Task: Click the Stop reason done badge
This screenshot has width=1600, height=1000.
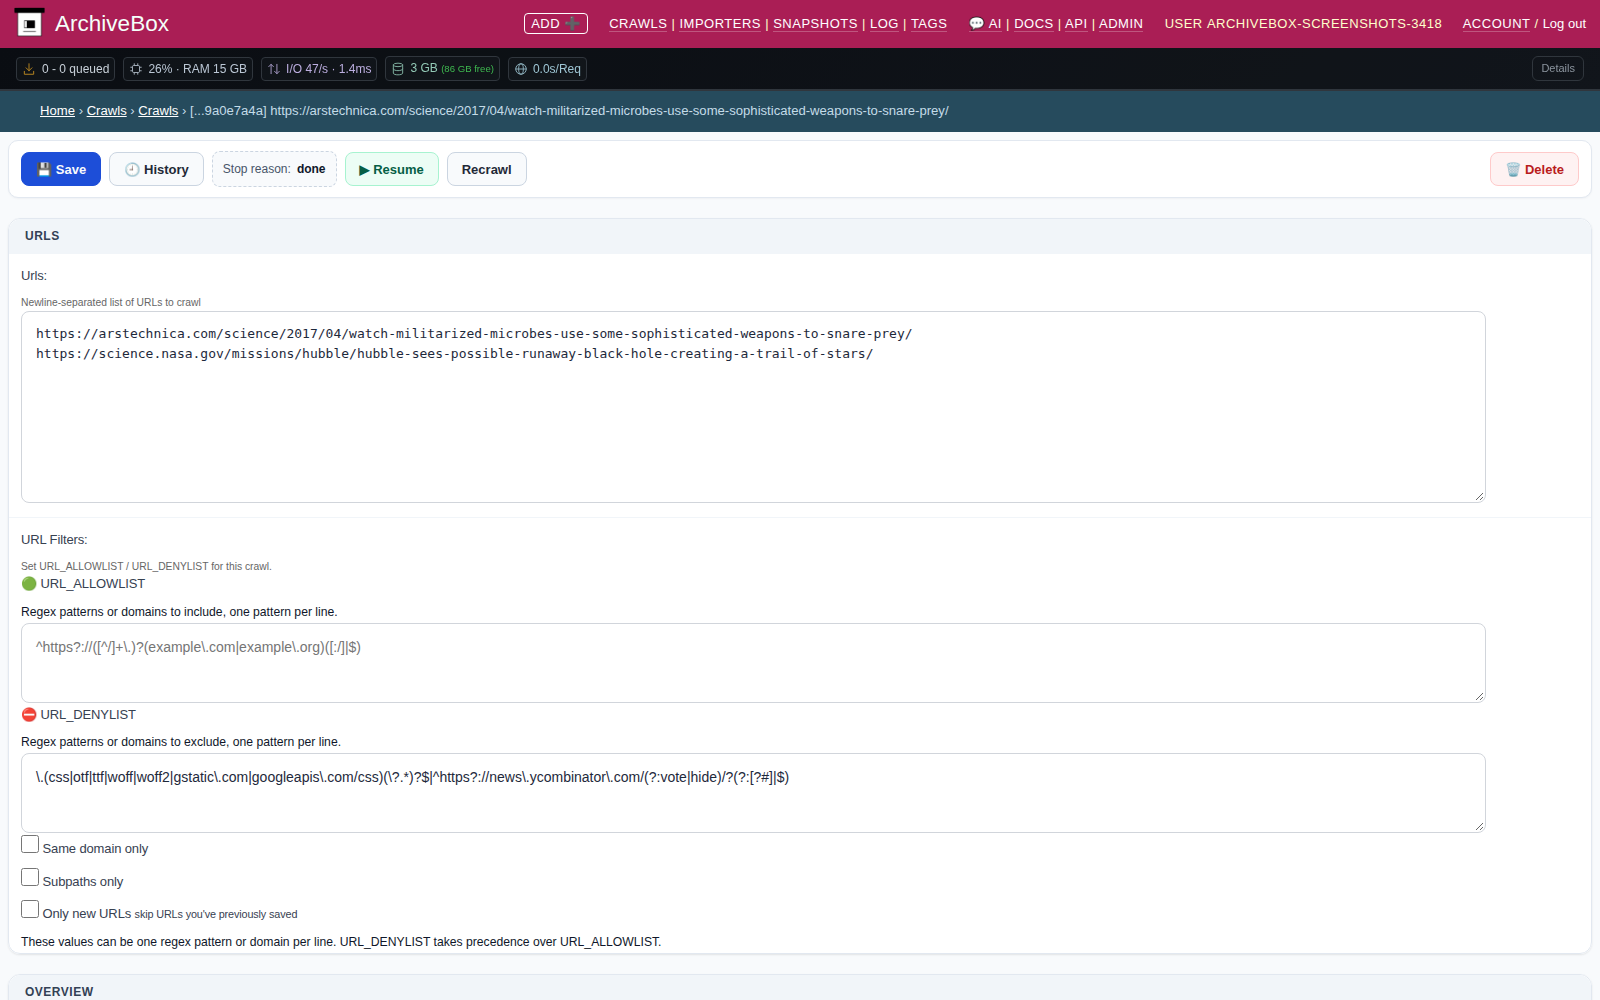Action: click(274, 169)
